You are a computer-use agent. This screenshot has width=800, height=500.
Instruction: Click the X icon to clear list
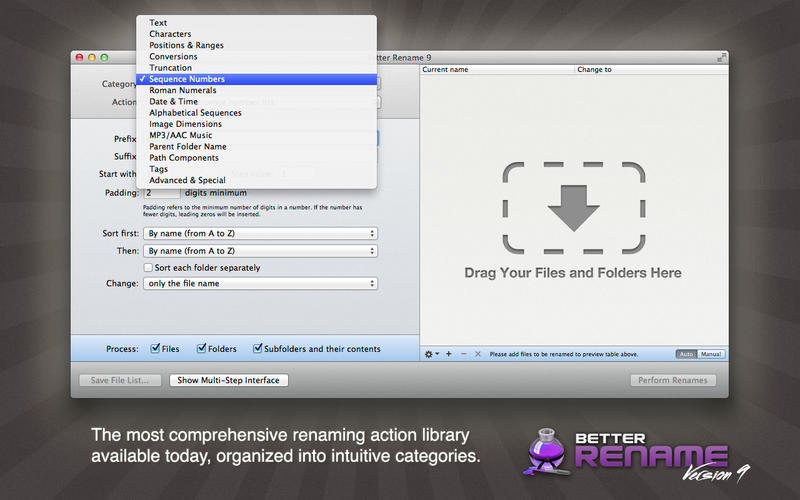(478, 354)
